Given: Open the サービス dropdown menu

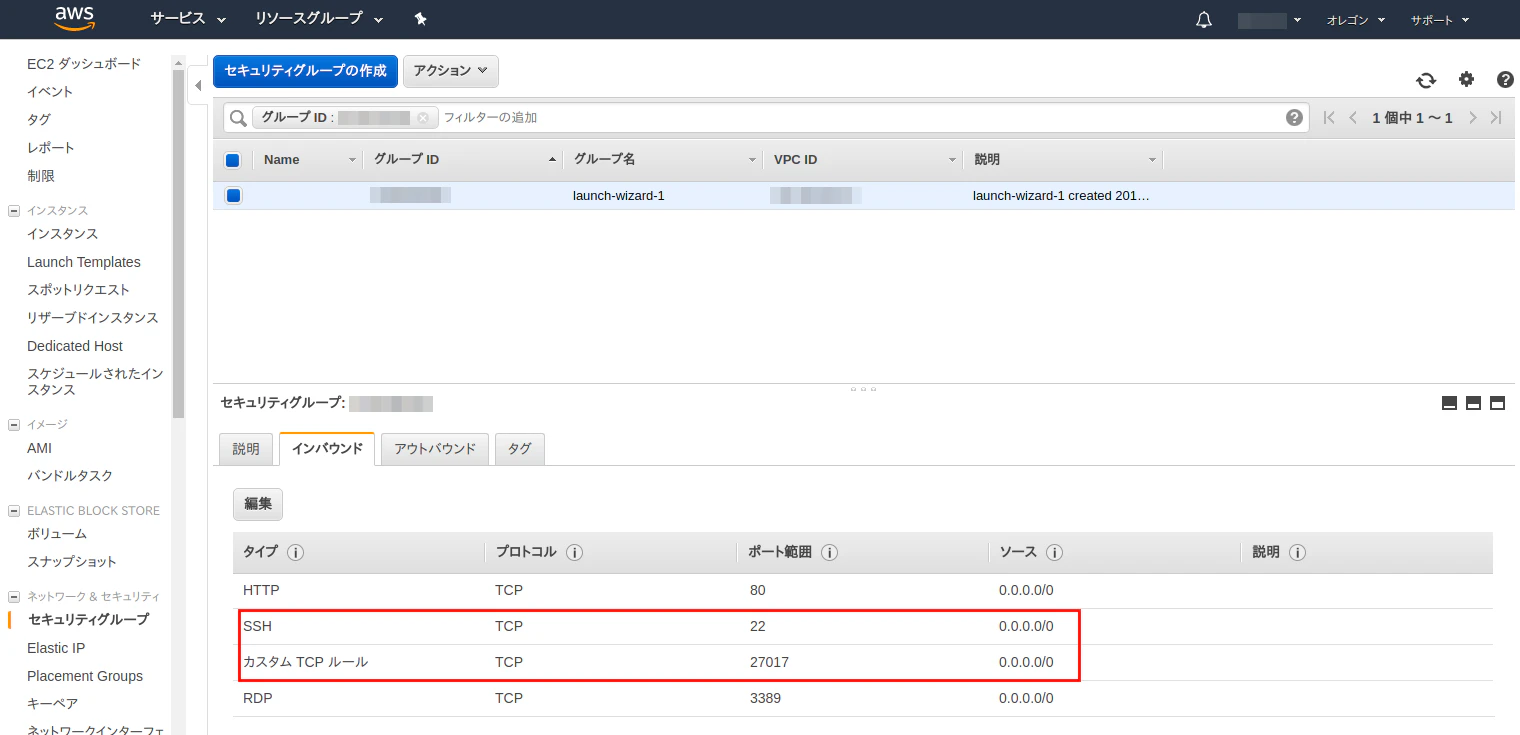Looking at the screenshot, I should click(188, 19).
